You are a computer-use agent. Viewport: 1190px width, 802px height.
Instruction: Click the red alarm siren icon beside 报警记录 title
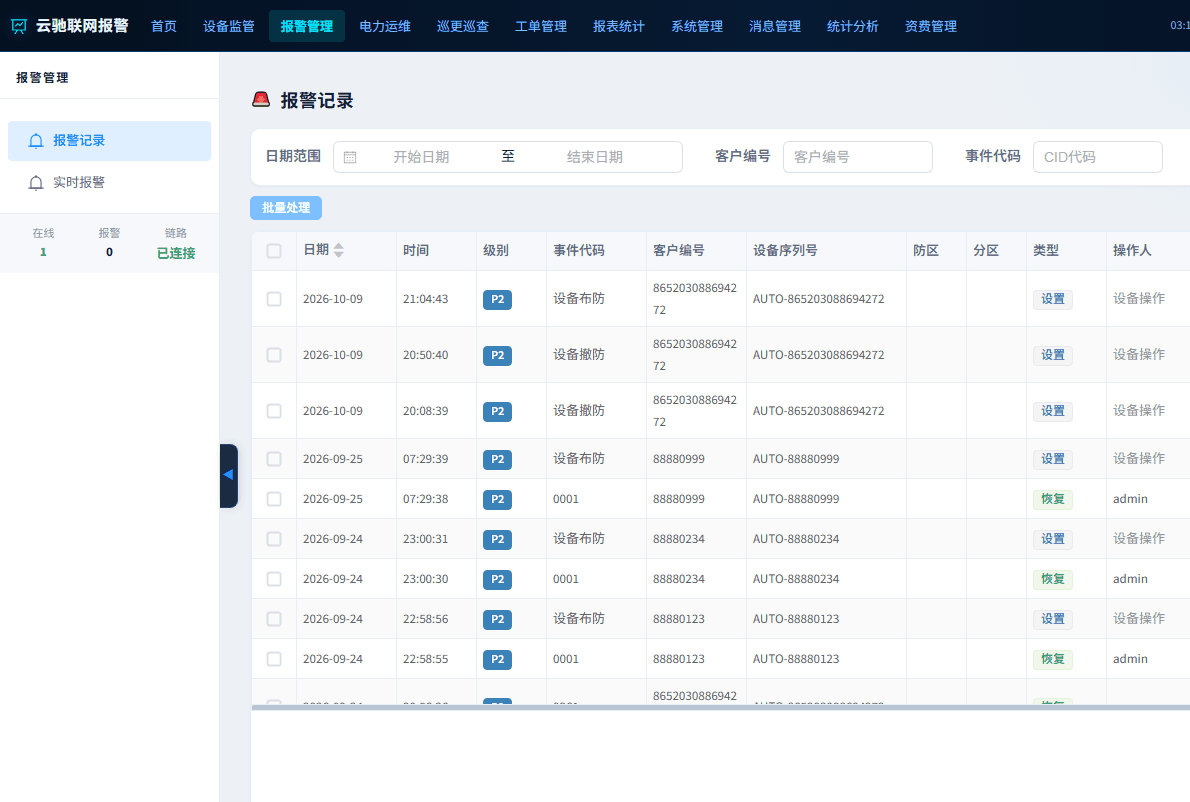point(261,99)
